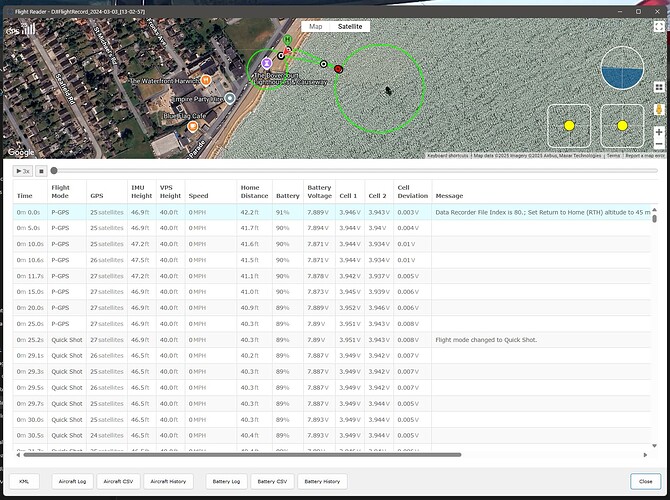
Task: Open the Battery Log
Action: tap(226, 481)
